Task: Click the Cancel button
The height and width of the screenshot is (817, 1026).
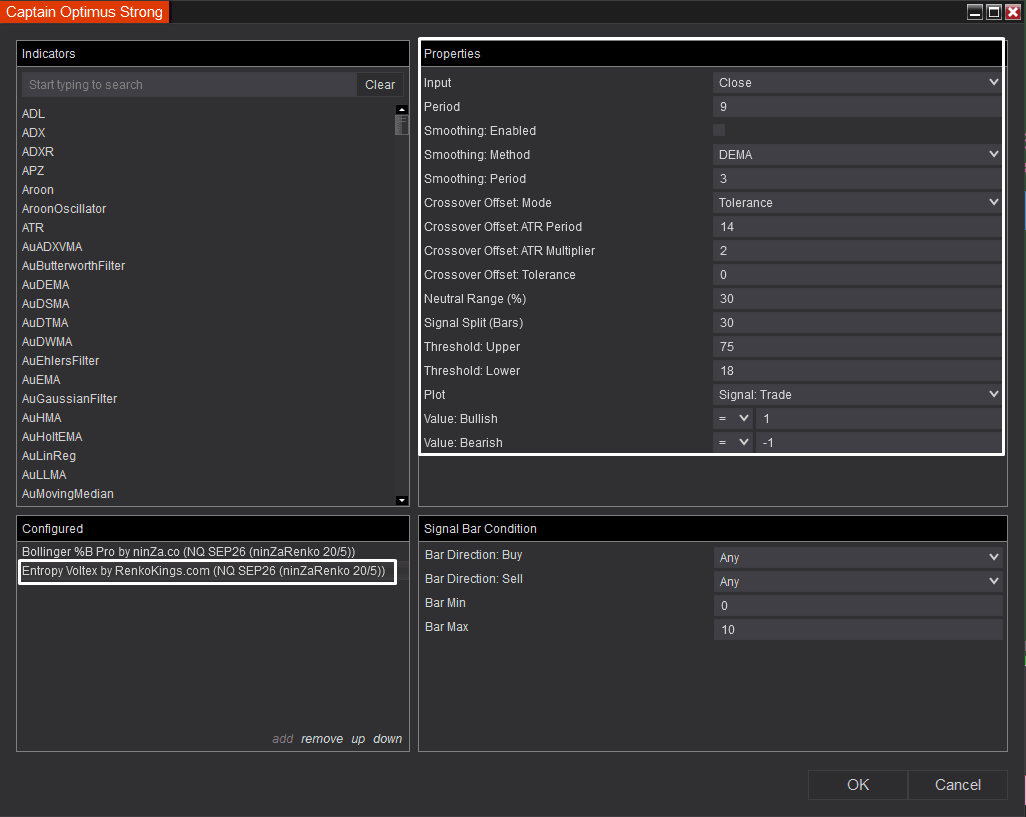Action: click(957, 785)
